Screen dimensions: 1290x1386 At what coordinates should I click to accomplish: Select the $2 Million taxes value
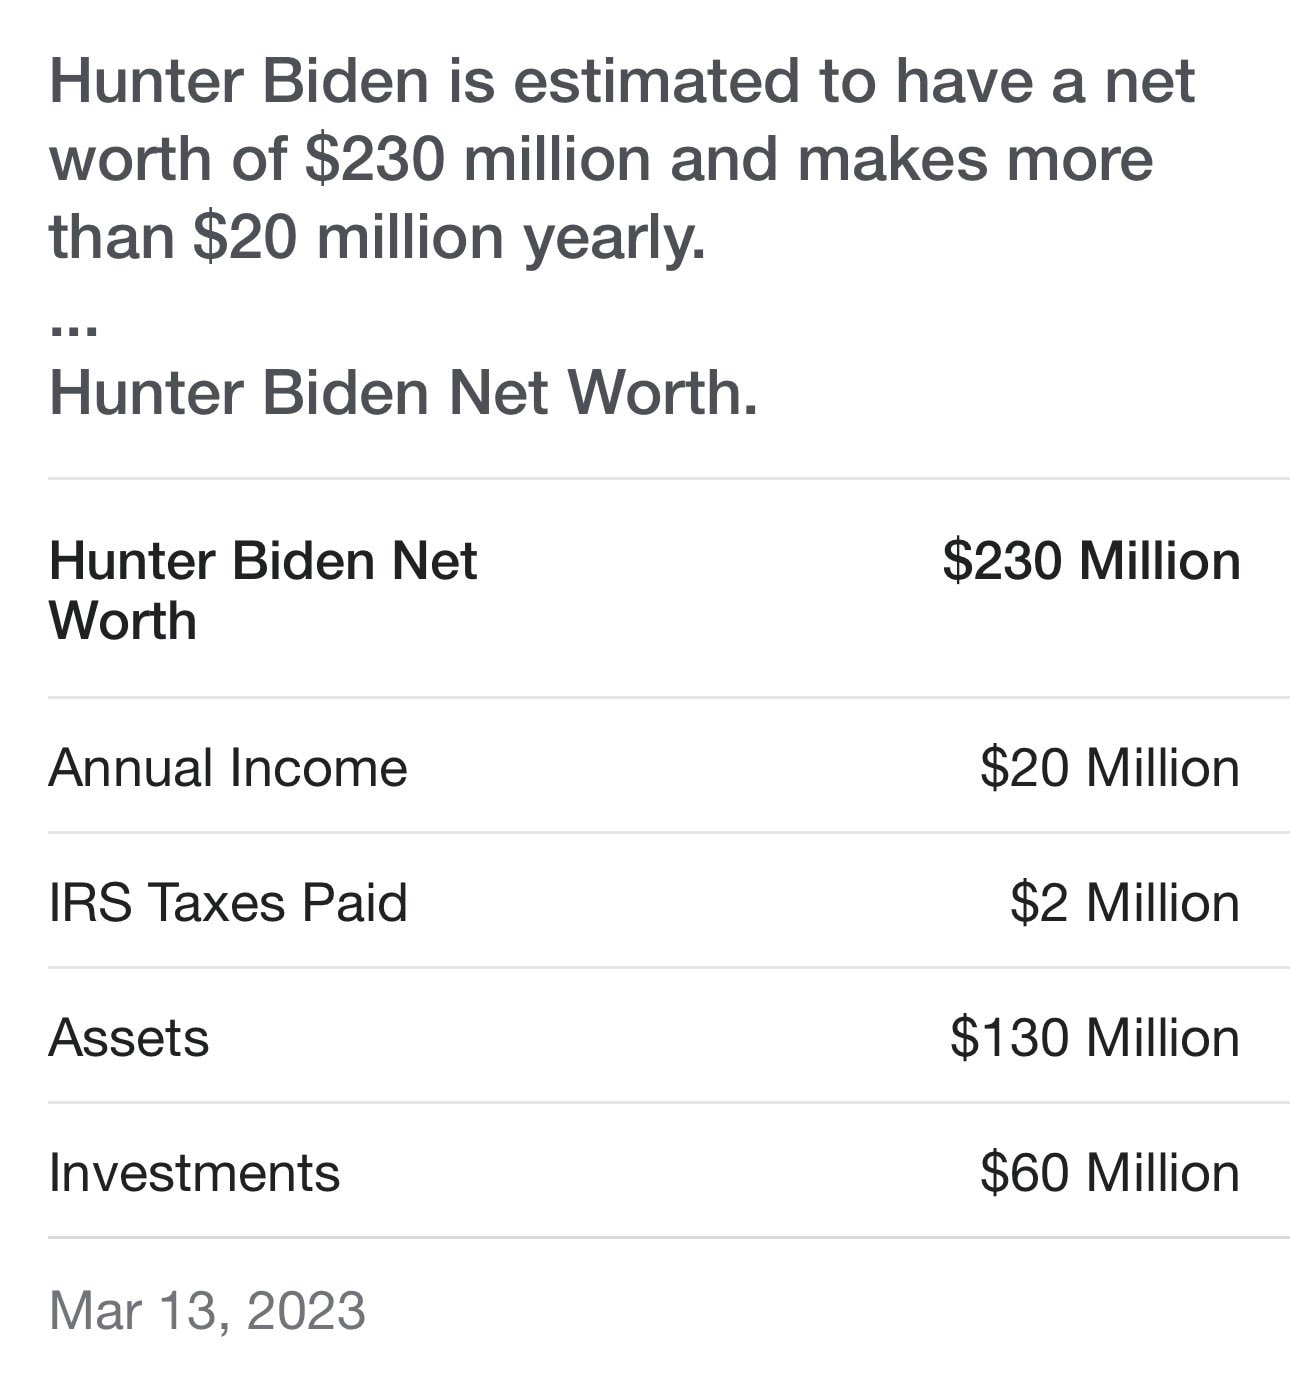click(1124, 902)
